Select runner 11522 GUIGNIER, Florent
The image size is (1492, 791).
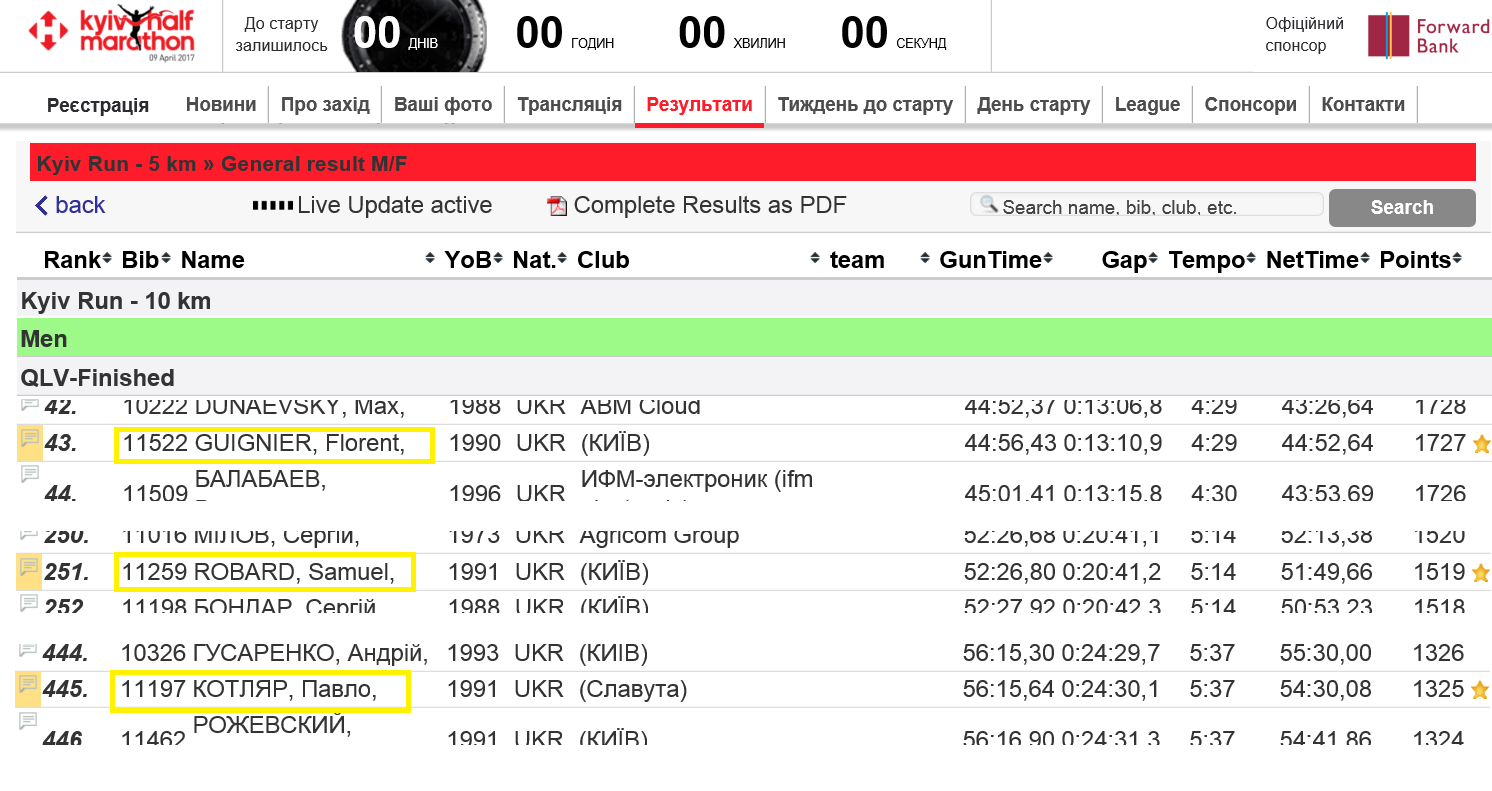[x=275, y=444]
